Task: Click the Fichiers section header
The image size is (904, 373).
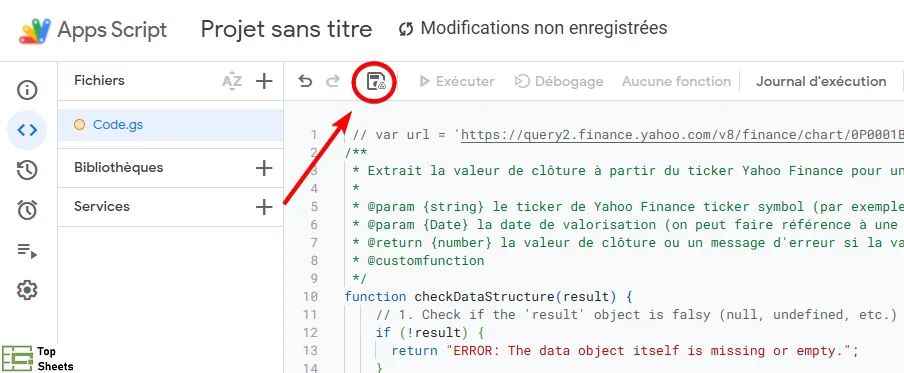Action: click(x=99, y=80)
